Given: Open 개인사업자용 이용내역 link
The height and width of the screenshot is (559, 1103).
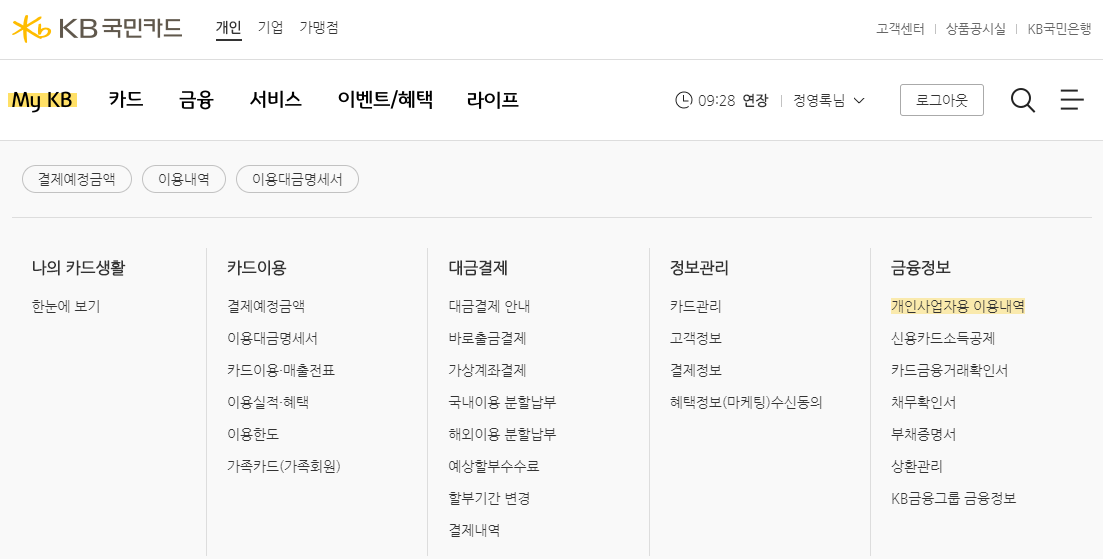Looking at the screenshot, I should click(957, 306).
